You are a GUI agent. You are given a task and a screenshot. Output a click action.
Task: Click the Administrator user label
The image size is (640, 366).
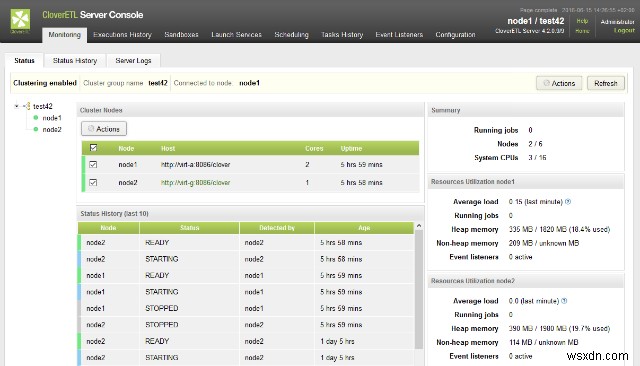pyautogui.click(x=618, y=22)
